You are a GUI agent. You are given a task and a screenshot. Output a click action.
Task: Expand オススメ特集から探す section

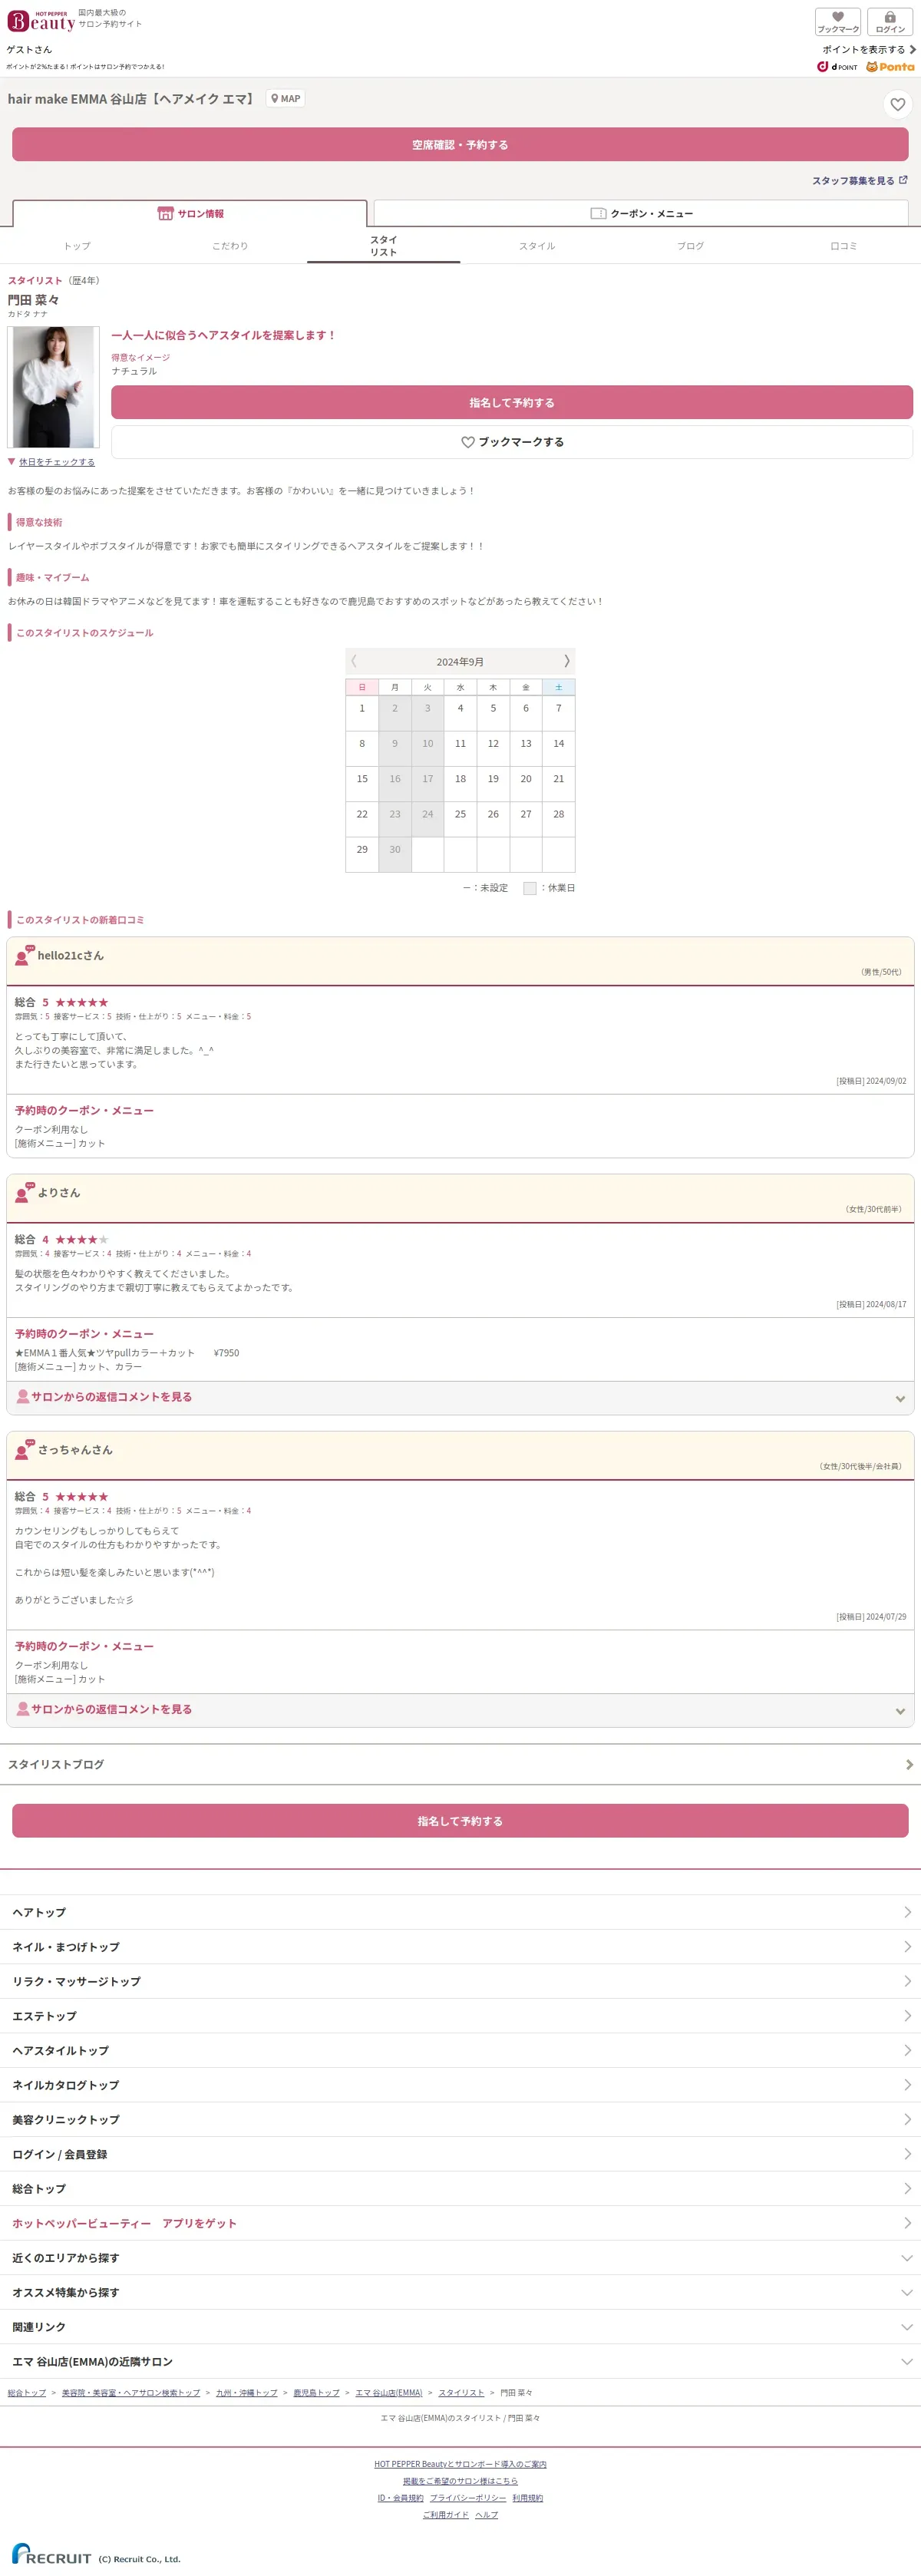coord(460,2292)
